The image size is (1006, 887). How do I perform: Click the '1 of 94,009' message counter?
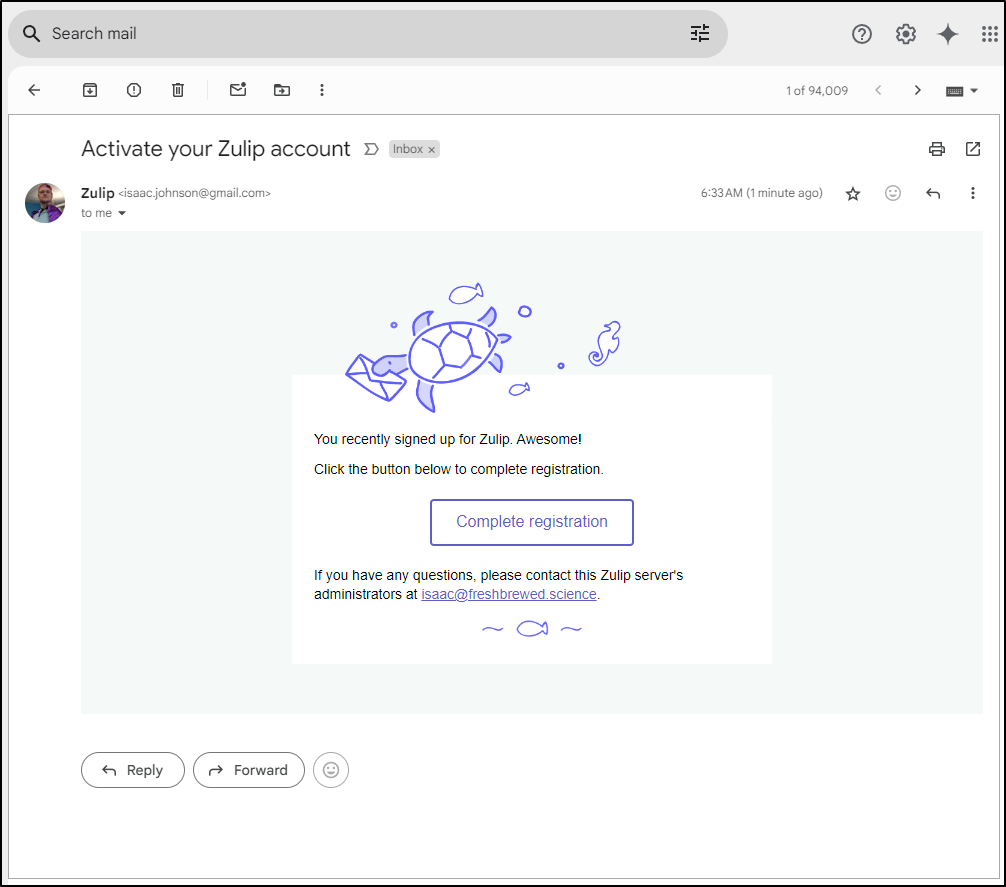click(817, 91)
